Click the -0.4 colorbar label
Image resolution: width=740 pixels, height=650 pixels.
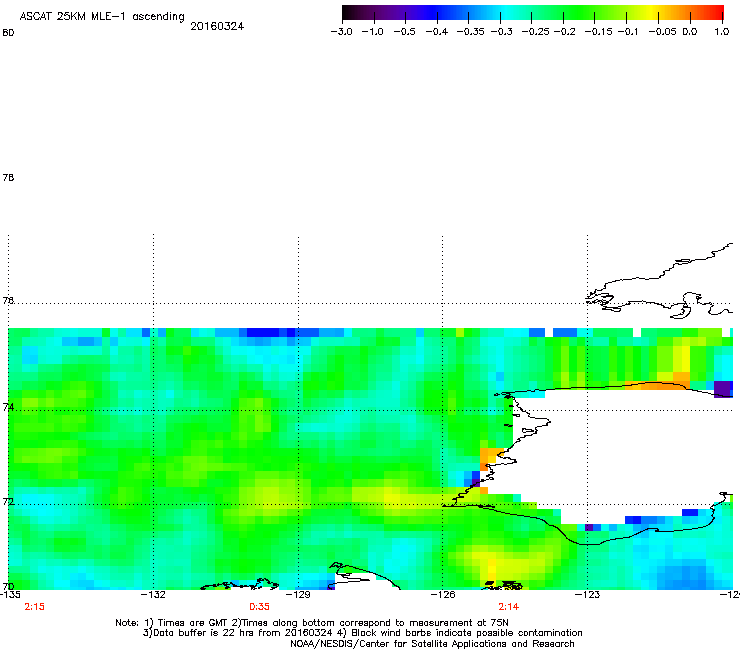[x=437, y=32]
